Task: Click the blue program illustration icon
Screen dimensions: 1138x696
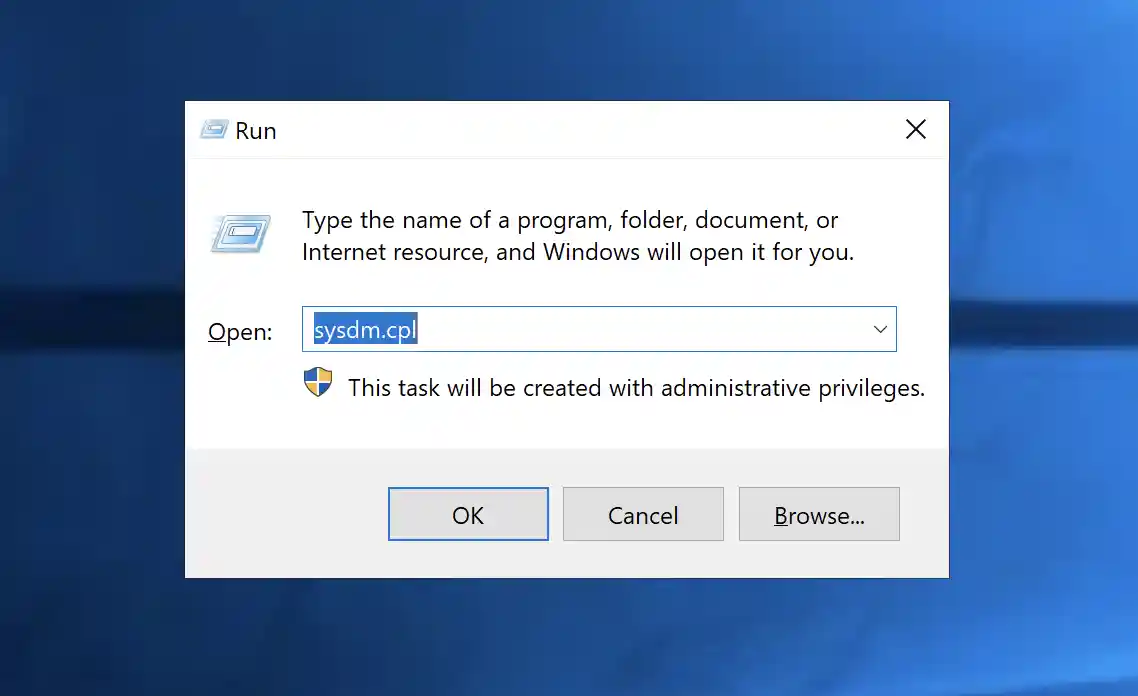Action: pos(240,232)
